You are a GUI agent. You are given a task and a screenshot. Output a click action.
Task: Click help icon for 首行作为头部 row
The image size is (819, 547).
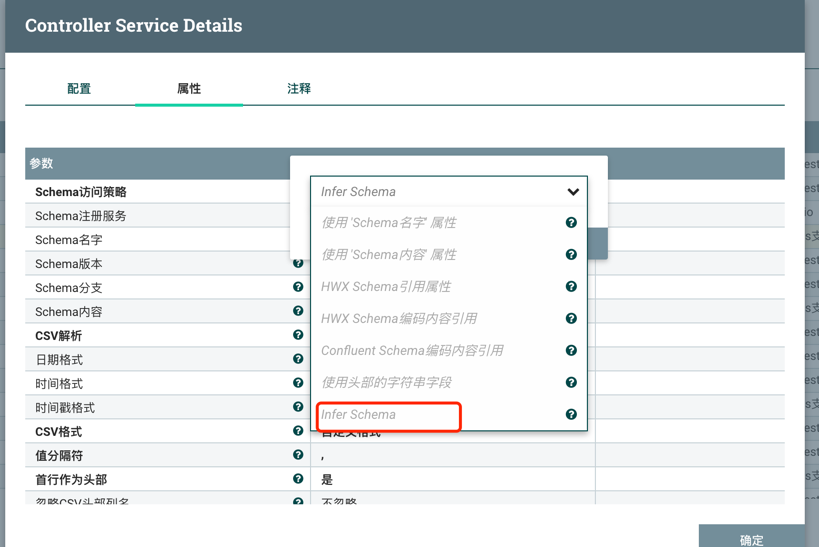click(298, 479)
